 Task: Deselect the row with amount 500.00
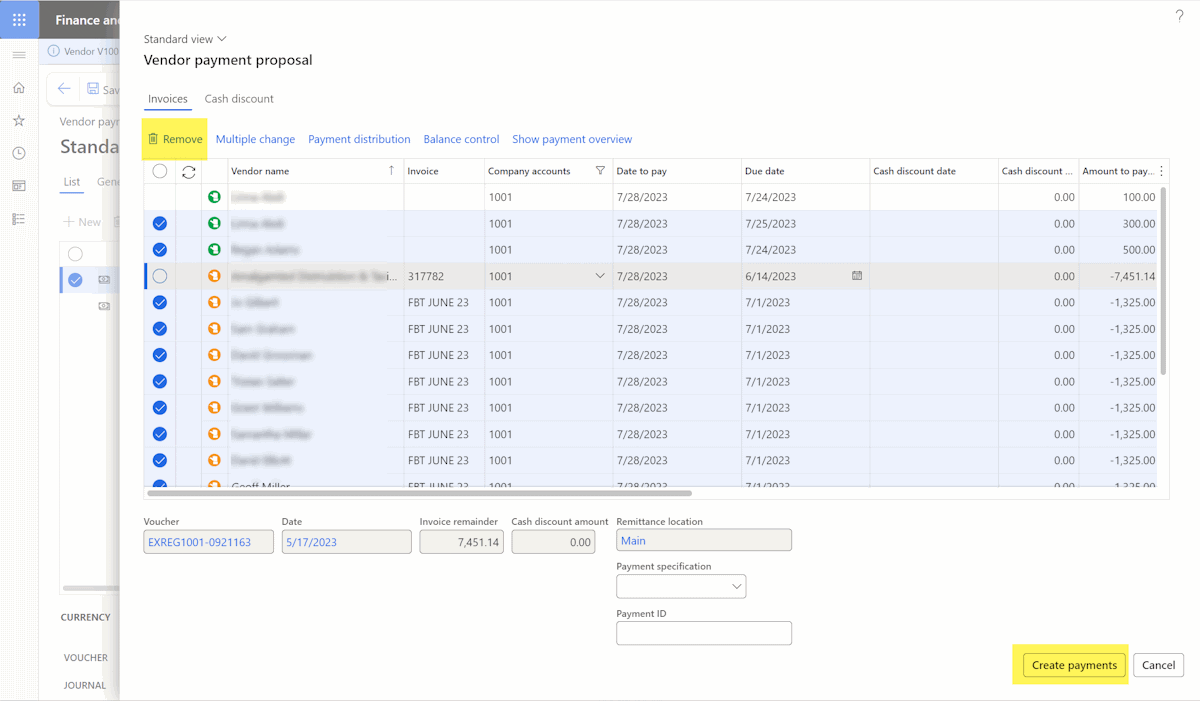[160, 249]
